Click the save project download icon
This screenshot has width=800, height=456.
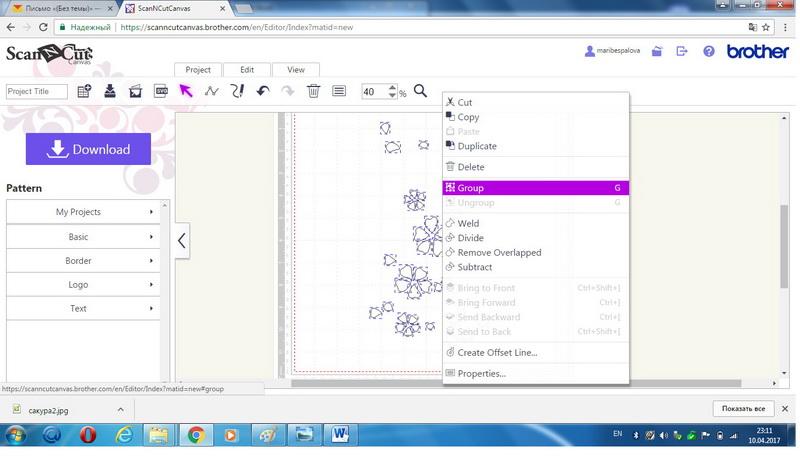[x=110, y=91]
